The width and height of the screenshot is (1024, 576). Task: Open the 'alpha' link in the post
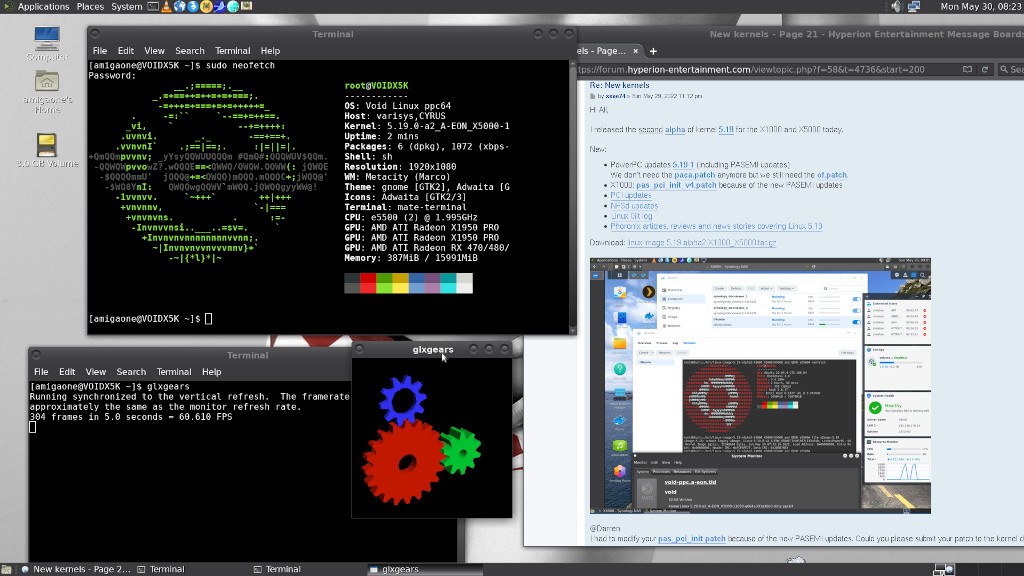[x=675, y=129]
